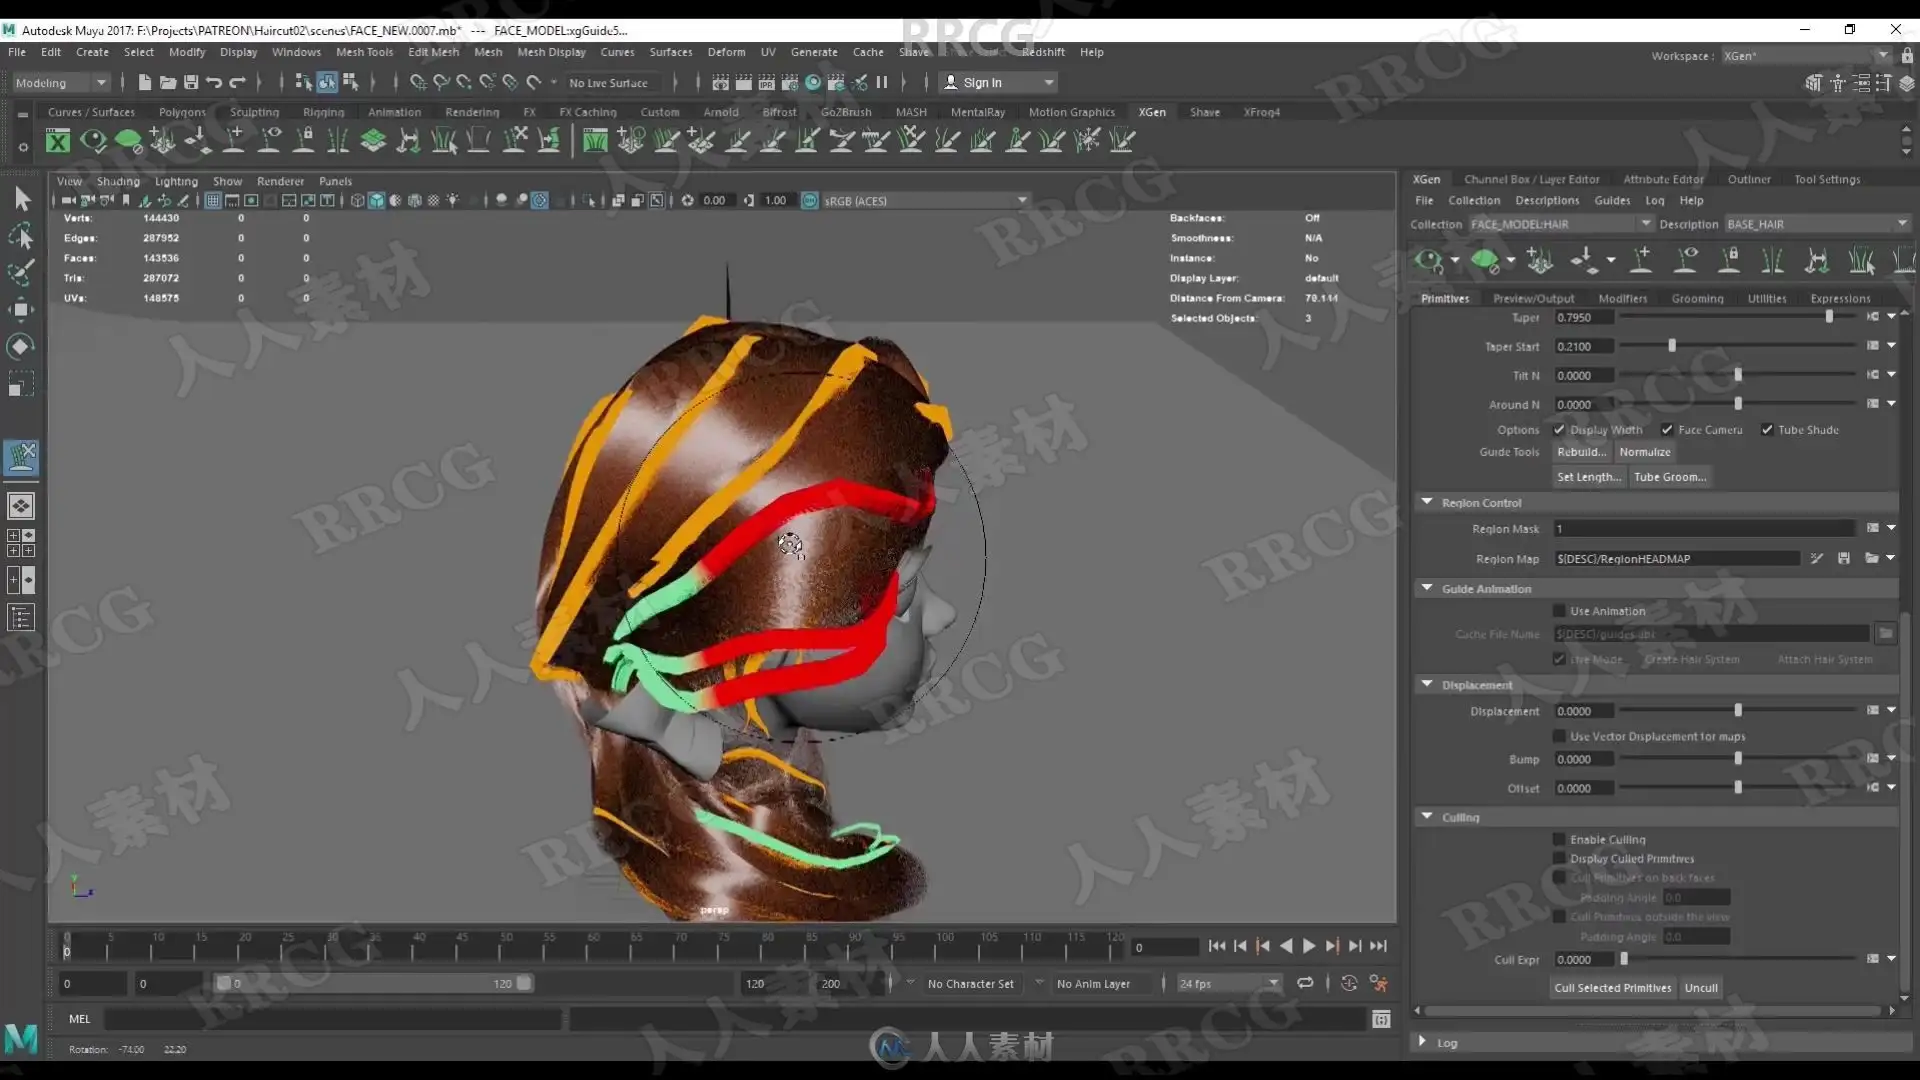Toggle the Face Camera checkbox

coord(1667,430)
